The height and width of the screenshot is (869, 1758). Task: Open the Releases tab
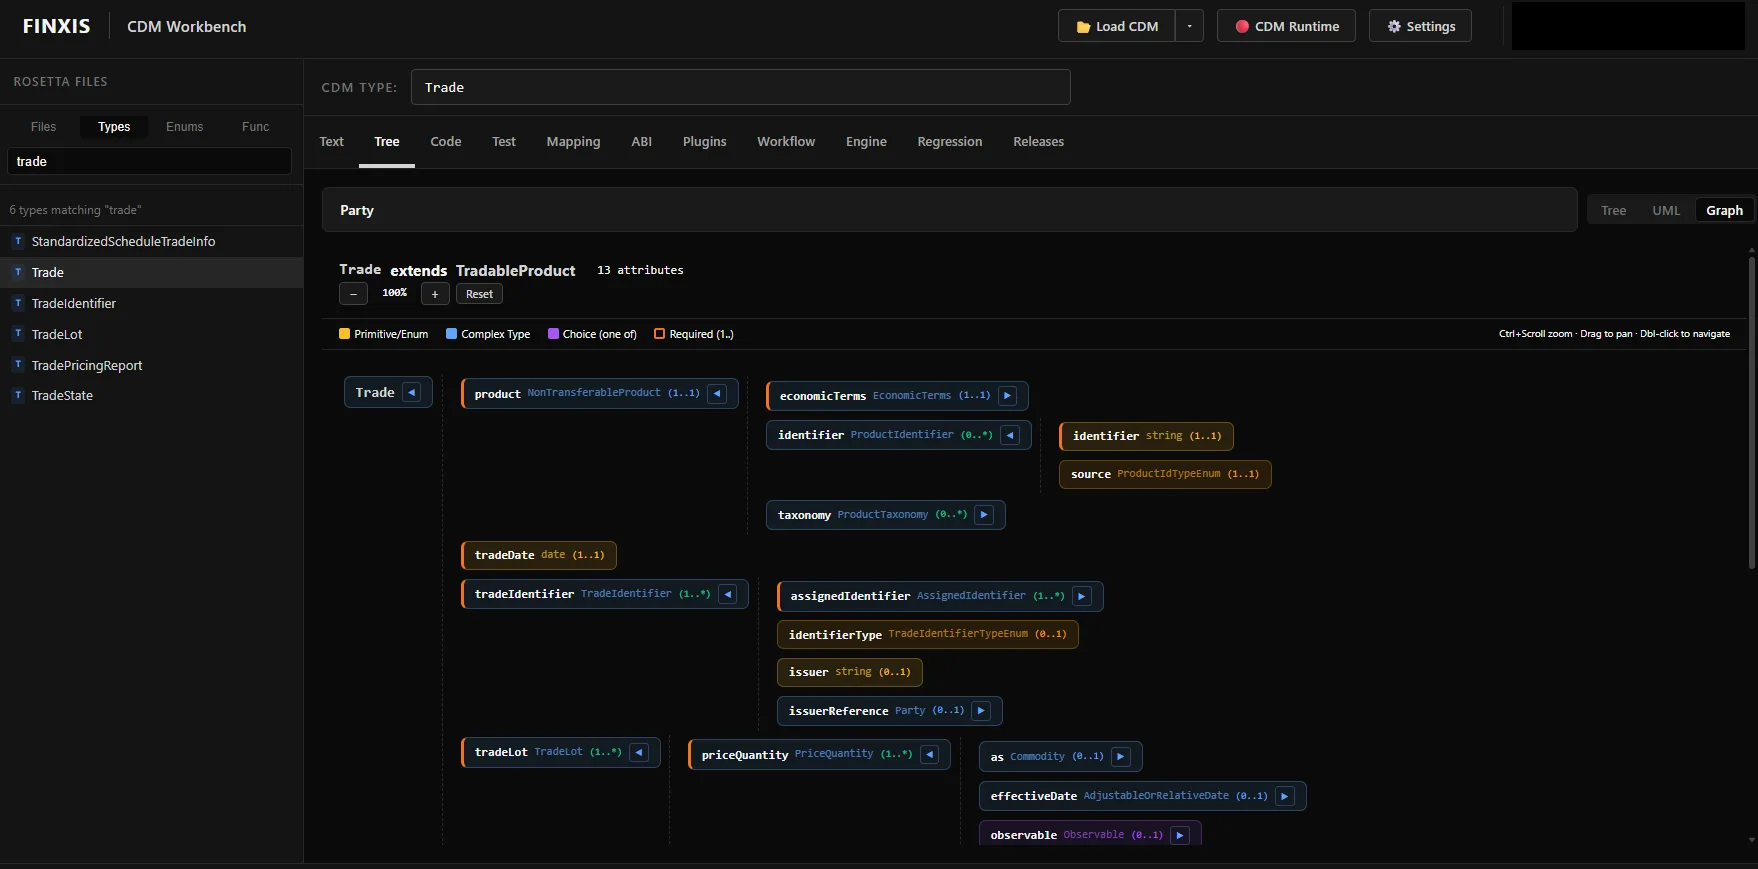1038,142
